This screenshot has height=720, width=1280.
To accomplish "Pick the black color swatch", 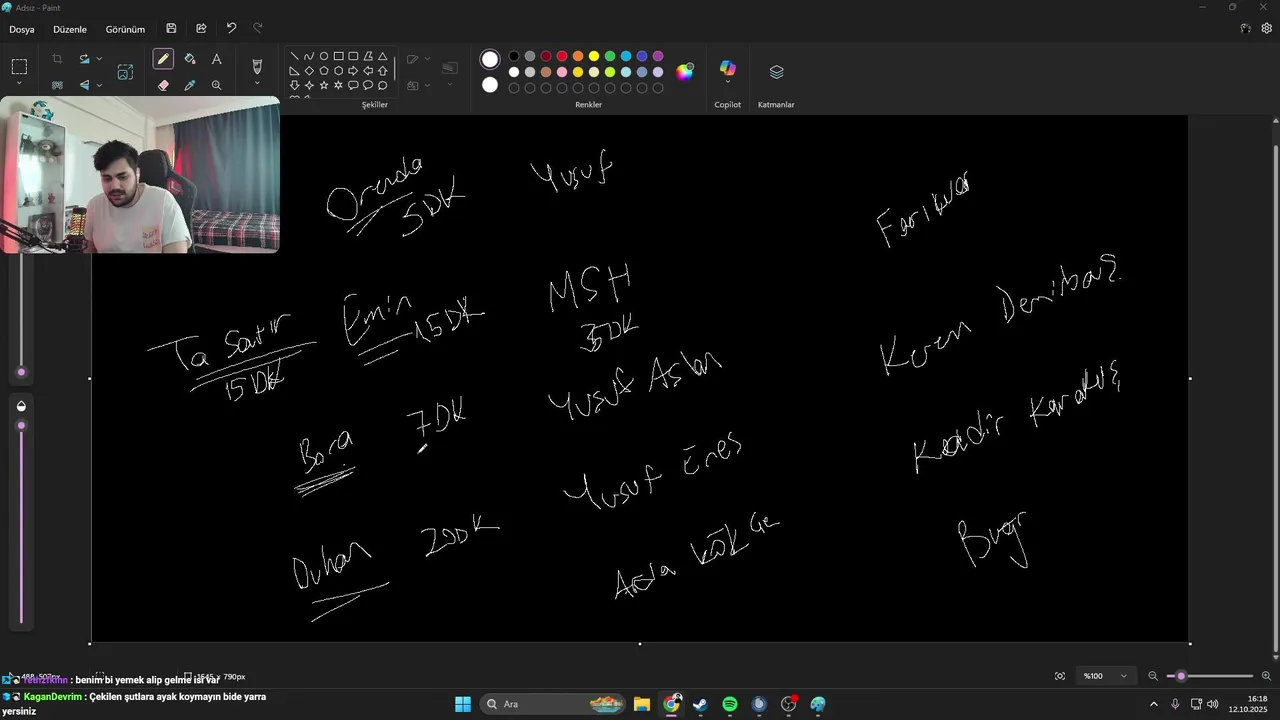I will 514,56.
